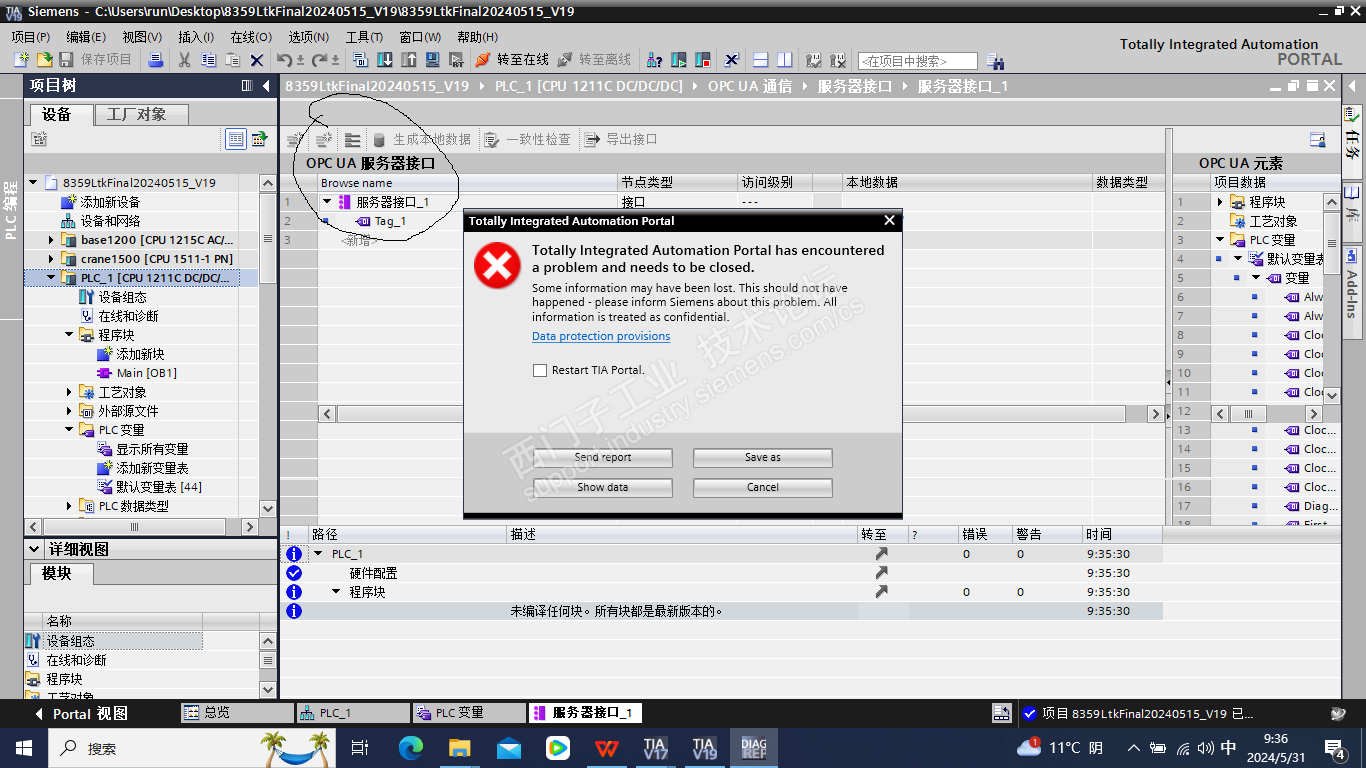This screenshot has width=1366, height=768.
Task: Open the Windows Start menu
Action: click(x=24, y=748)
